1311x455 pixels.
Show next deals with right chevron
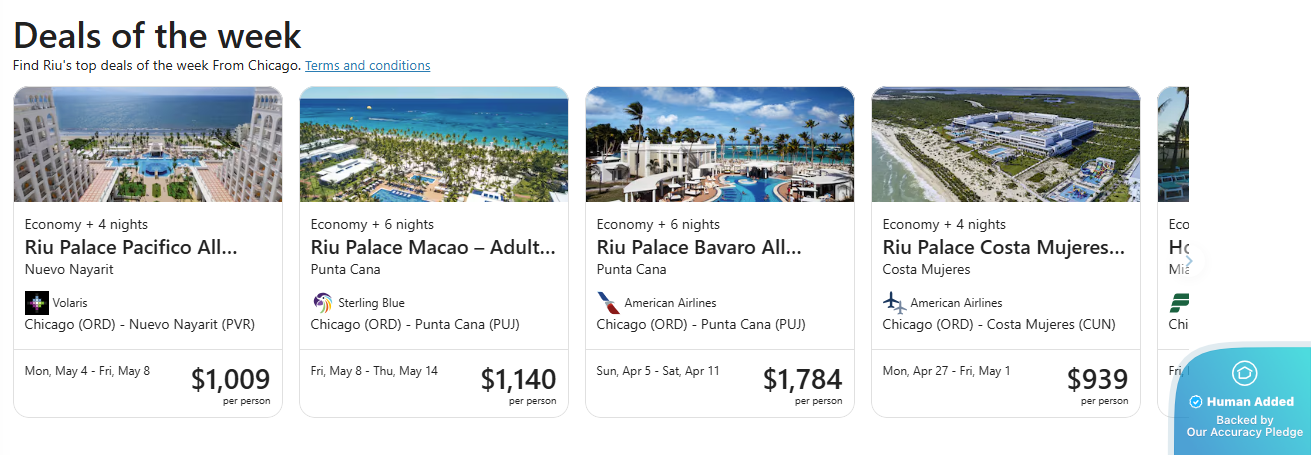click(1188, 261)
